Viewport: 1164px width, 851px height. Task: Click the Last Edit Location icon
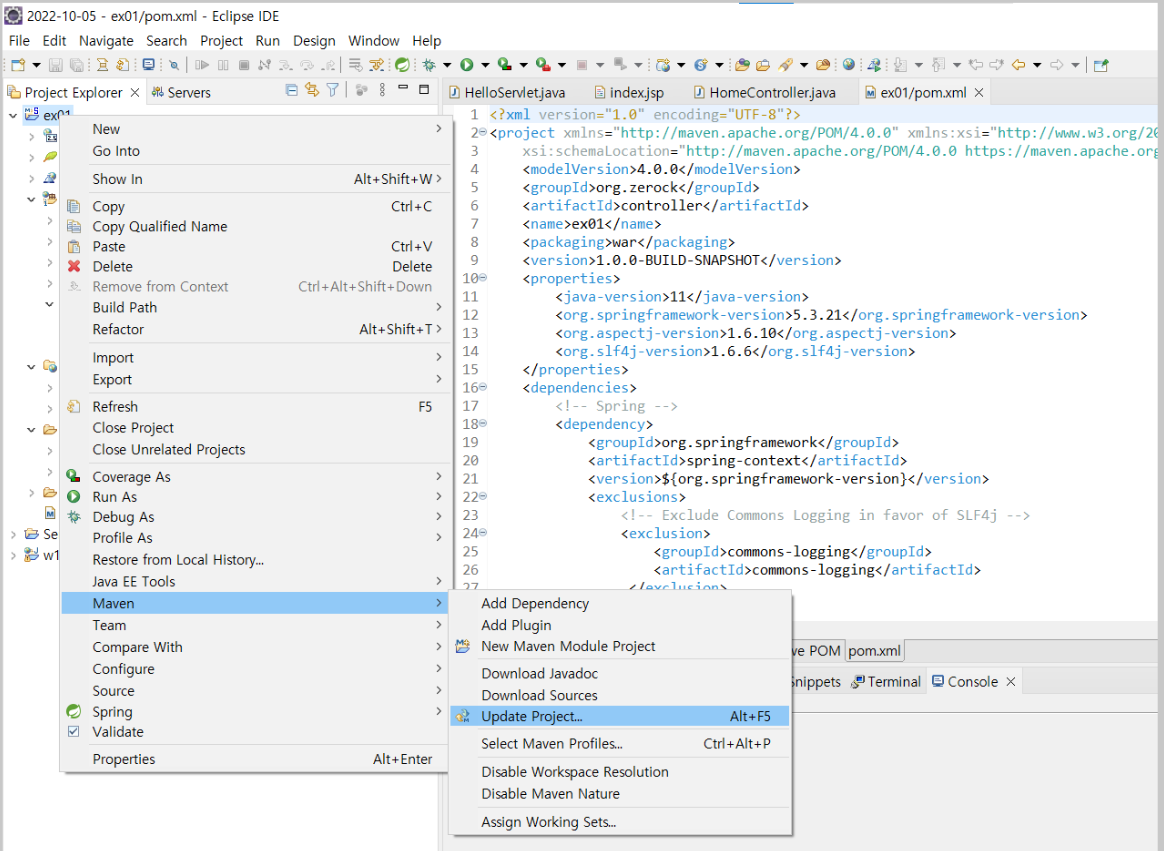[975, 65]
